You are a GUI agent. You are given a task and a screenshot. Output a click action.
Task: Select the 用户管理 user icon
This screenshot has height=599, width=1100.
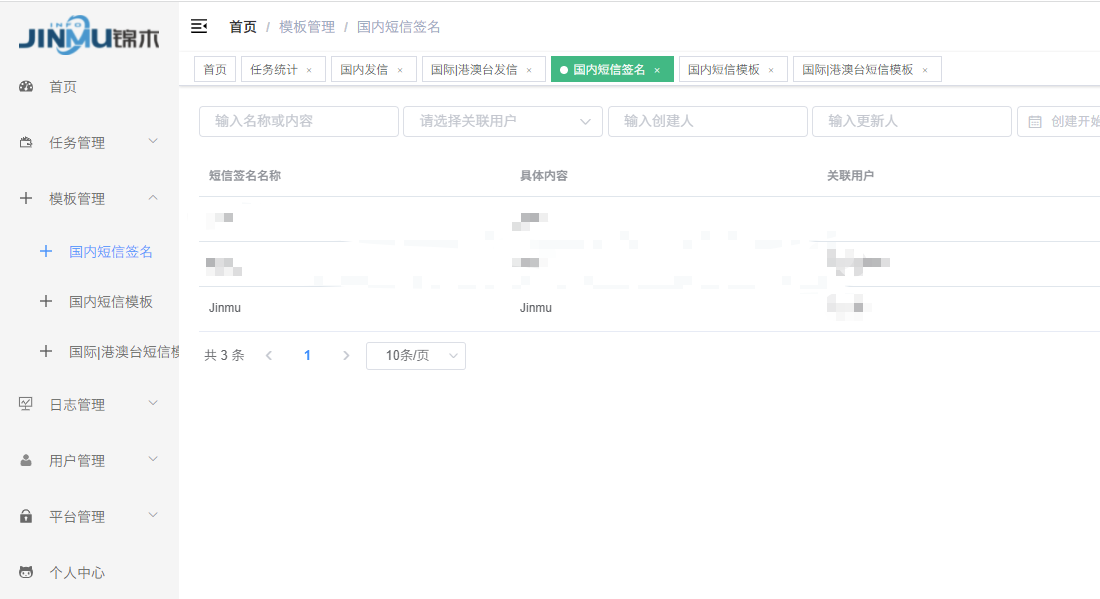click(x=26, y=460)
